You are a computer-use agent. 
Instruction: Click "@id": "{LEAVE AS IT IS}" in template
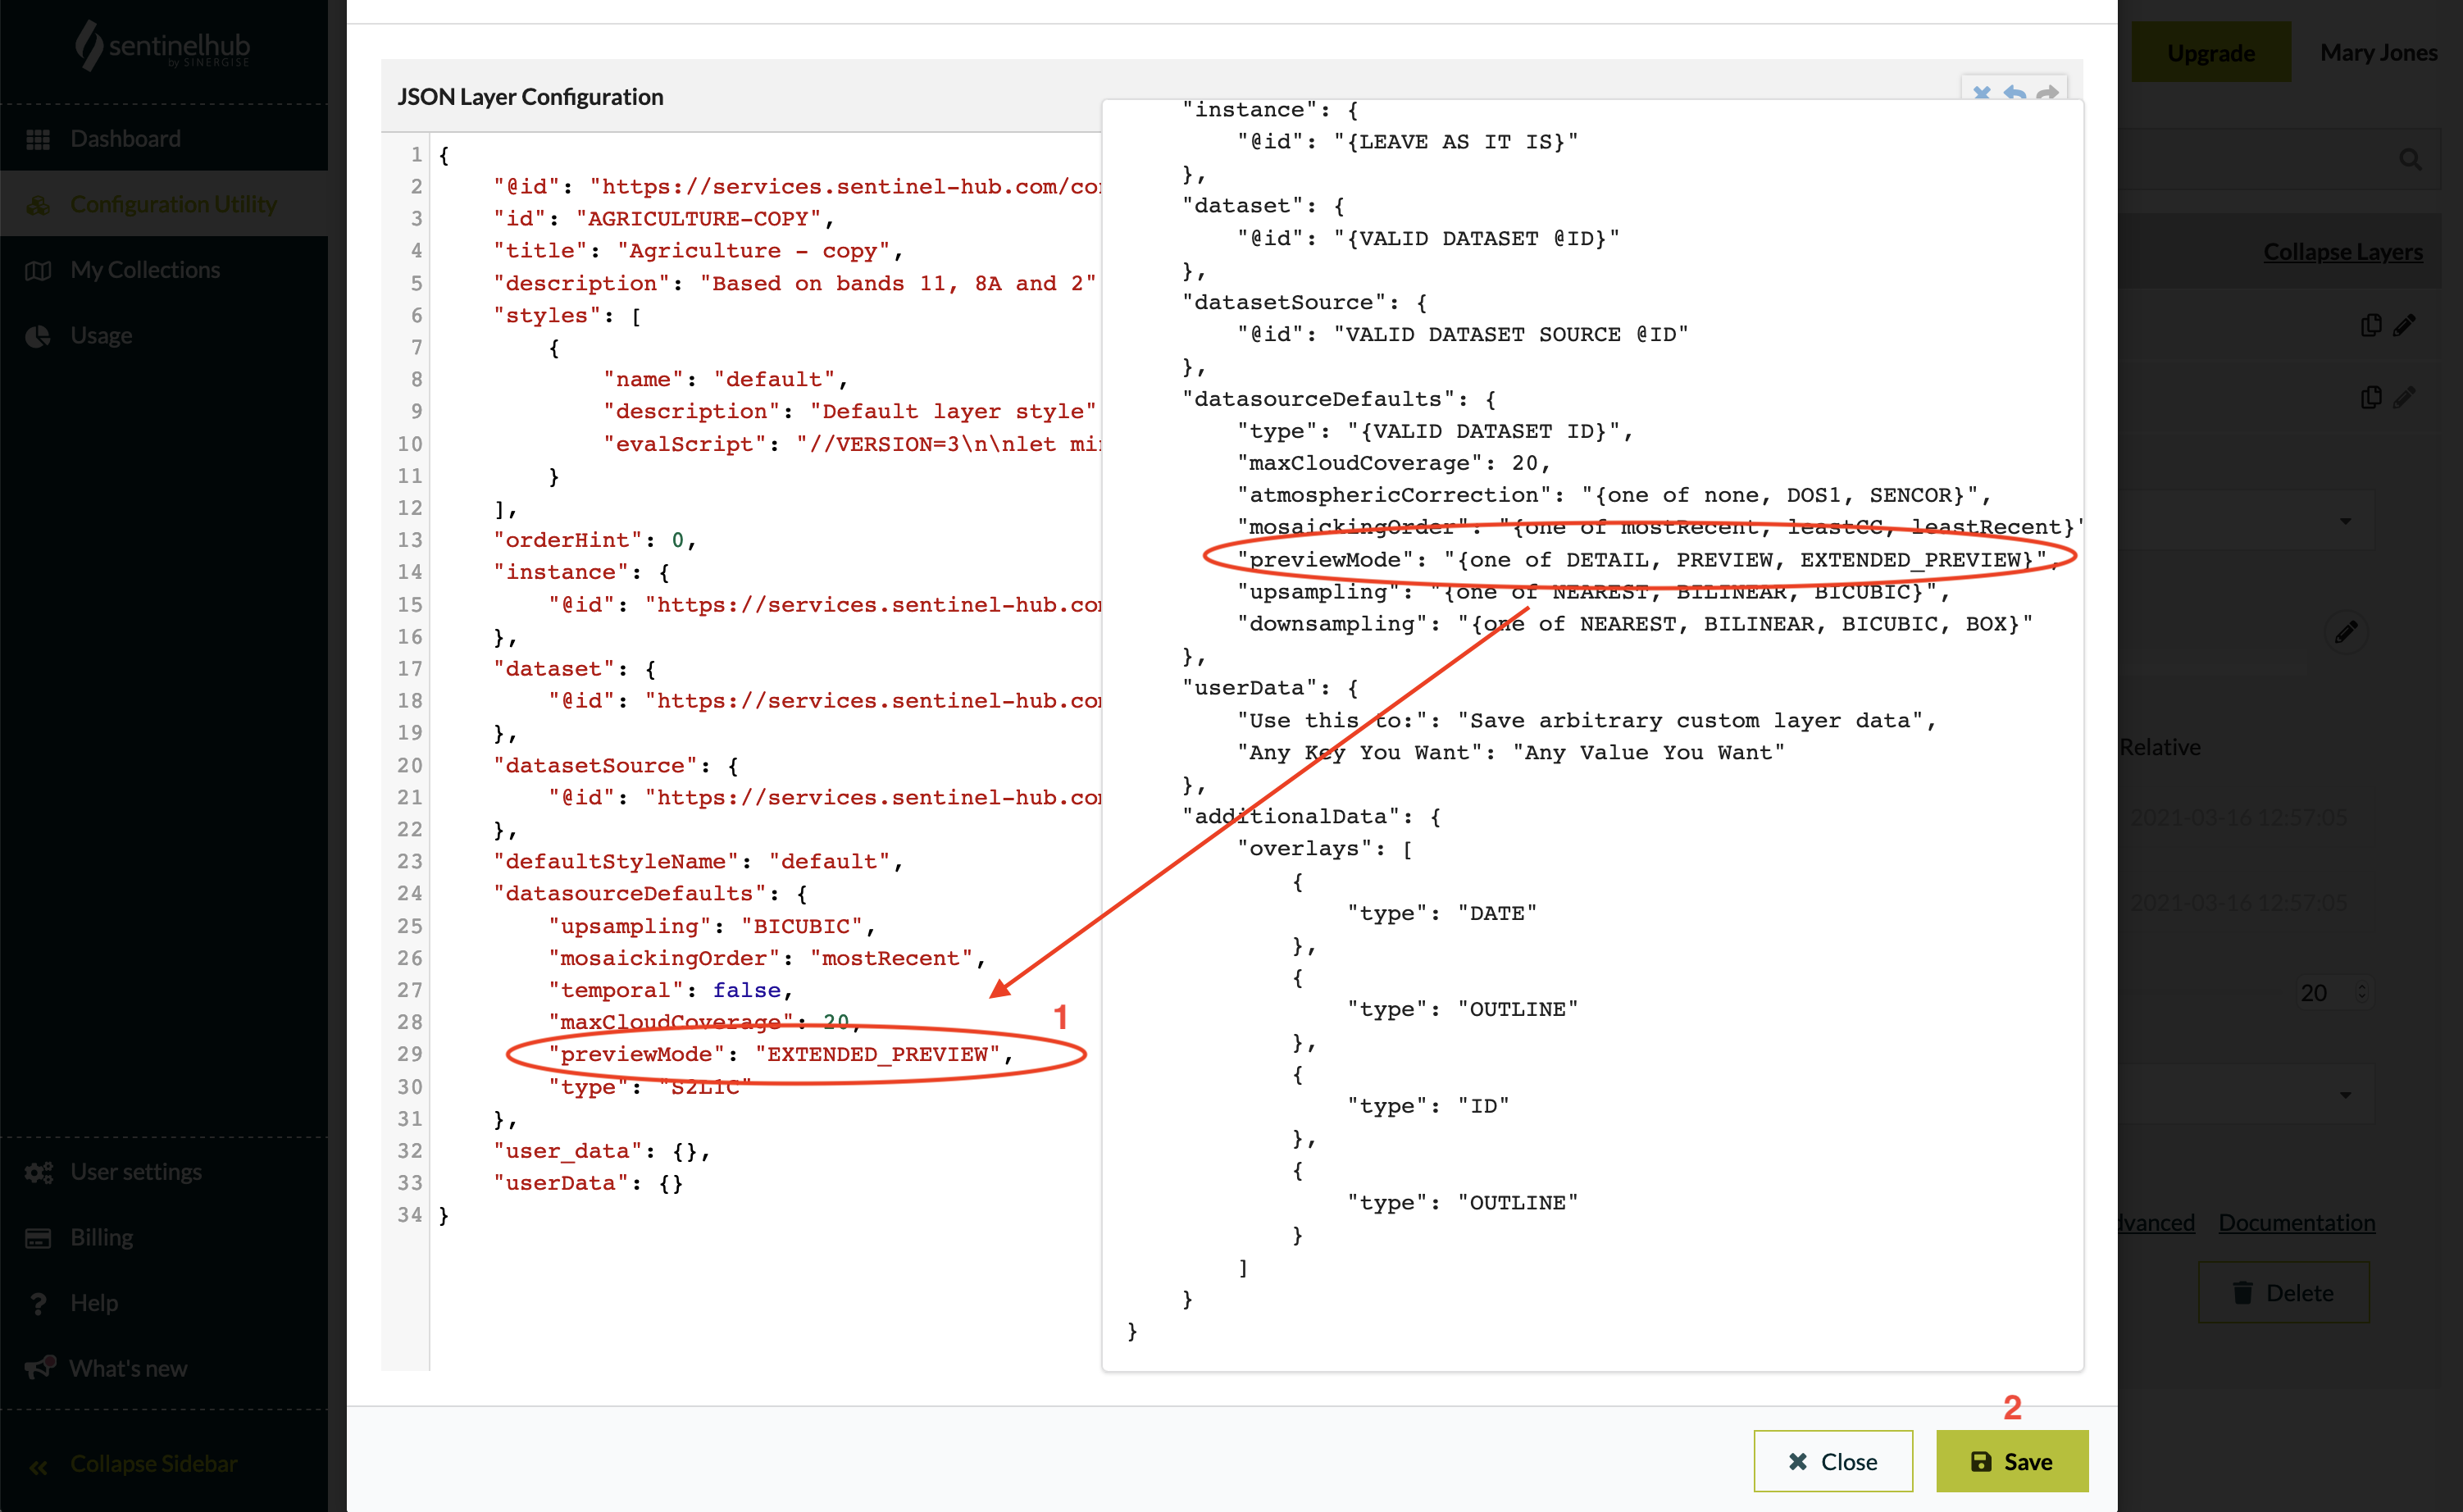click(x=1408, y=142)
